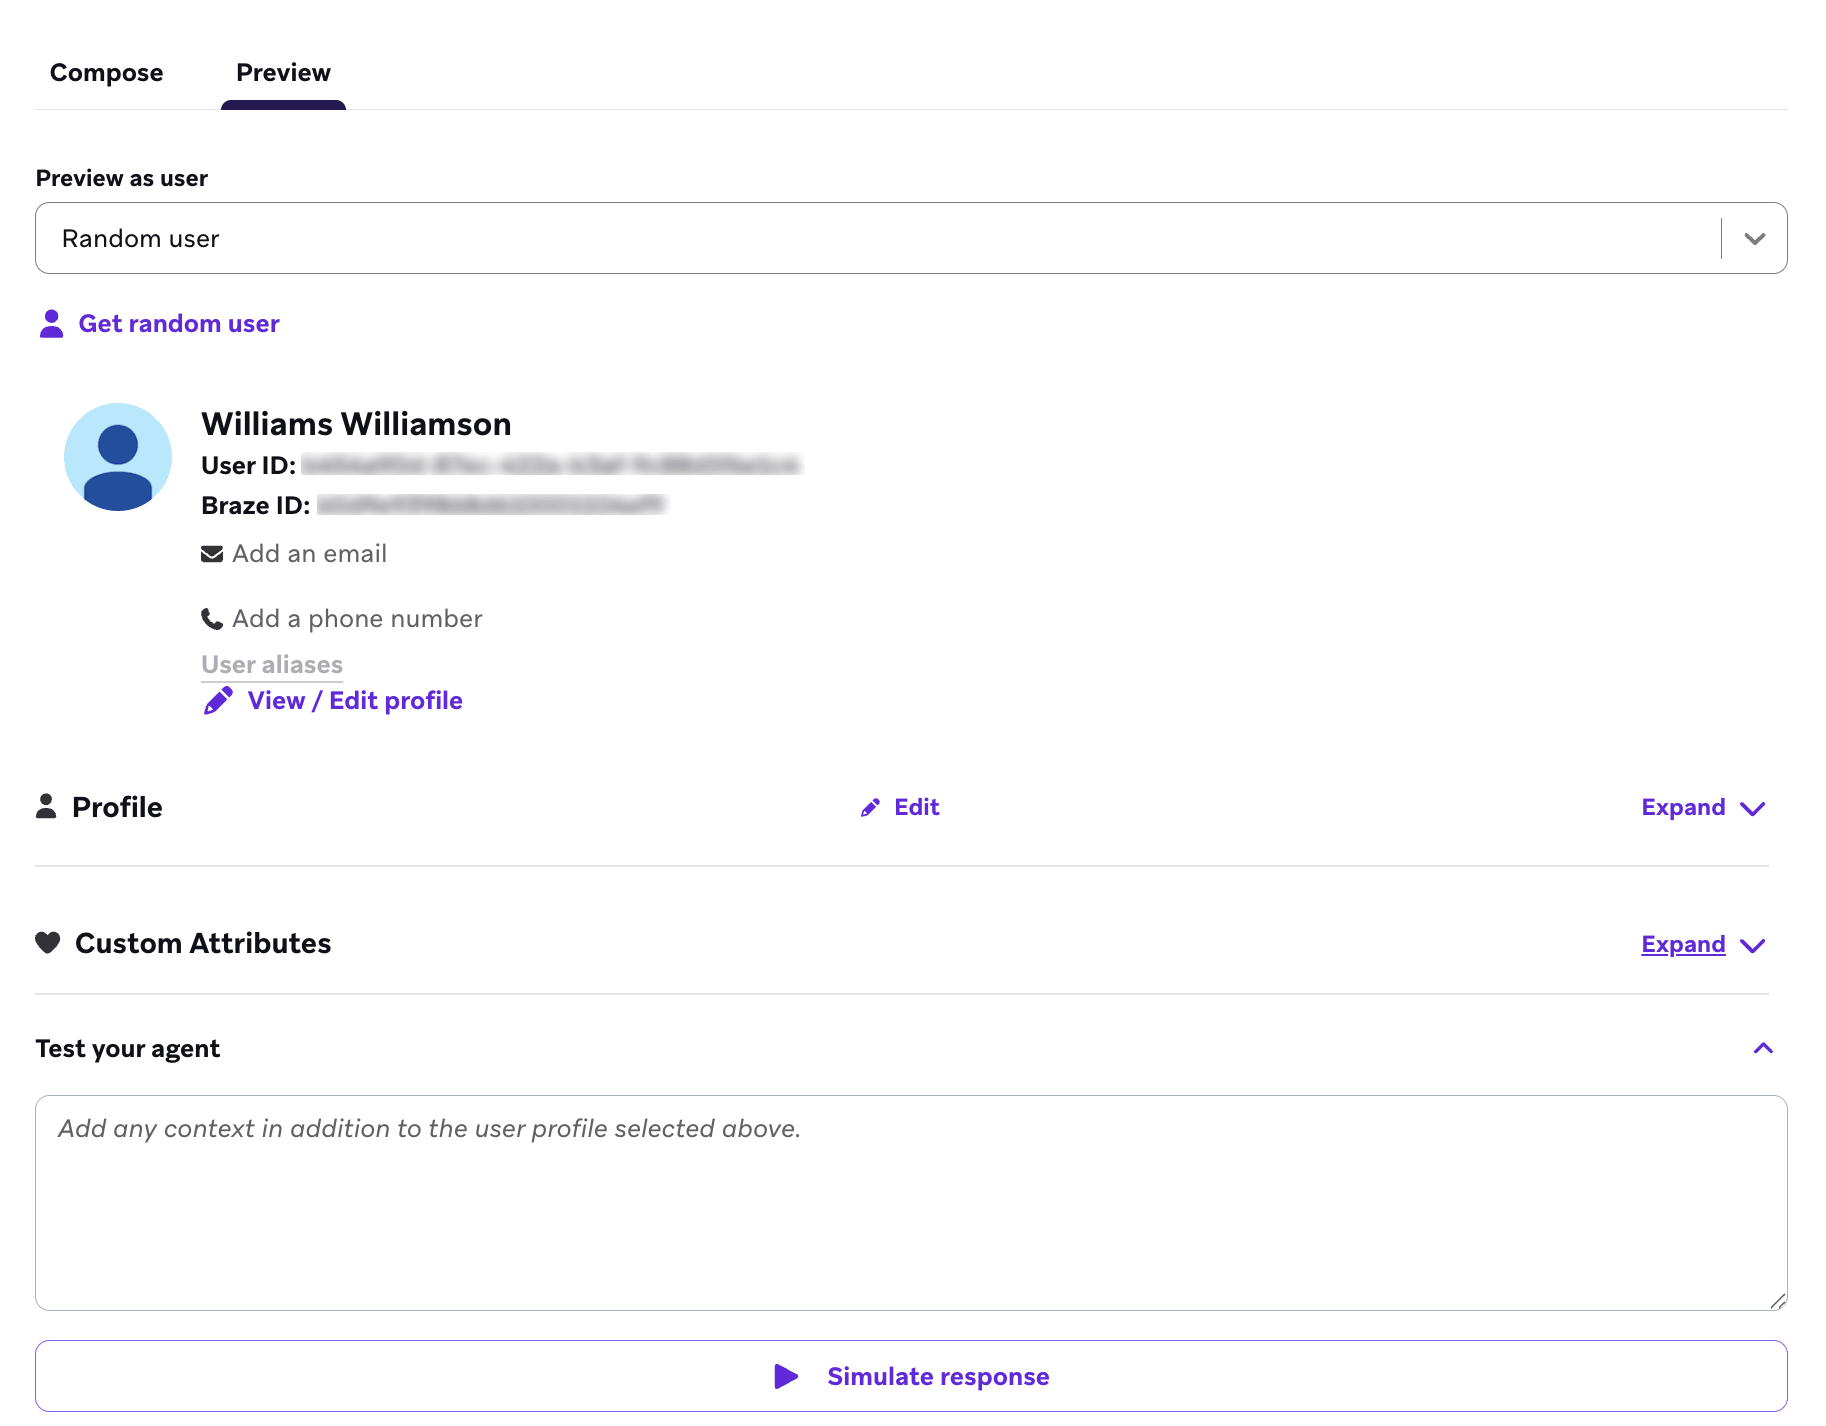Click the pencil icon beside View / Edit profile

pos(217,700)
